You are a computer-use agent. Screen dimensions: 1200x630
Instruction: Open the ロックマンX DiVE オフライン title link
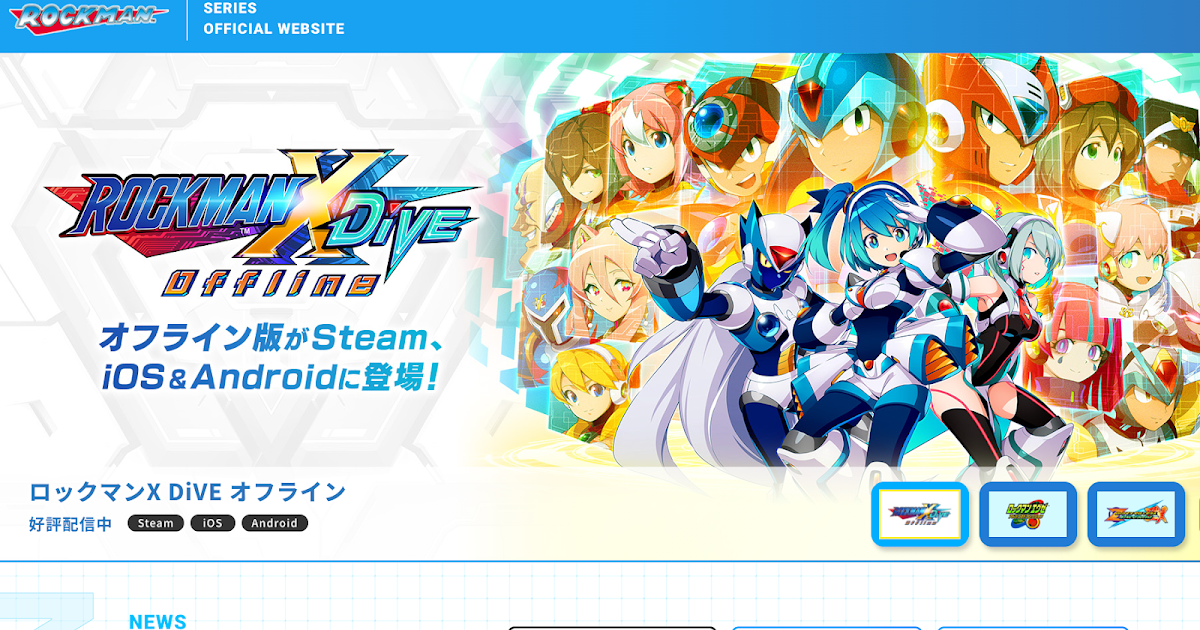point(188,492)
